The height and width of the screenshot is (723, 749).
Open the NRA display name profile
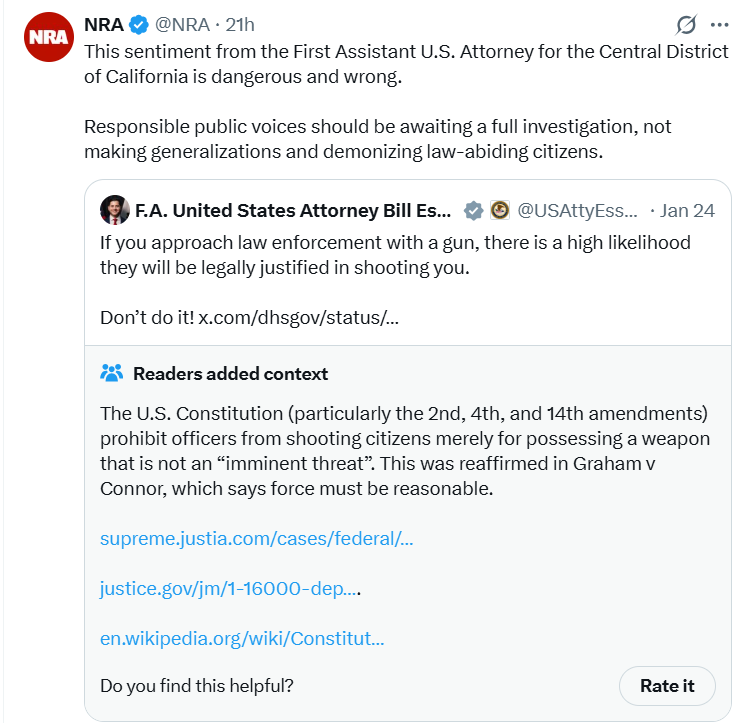tap(104, 24)
